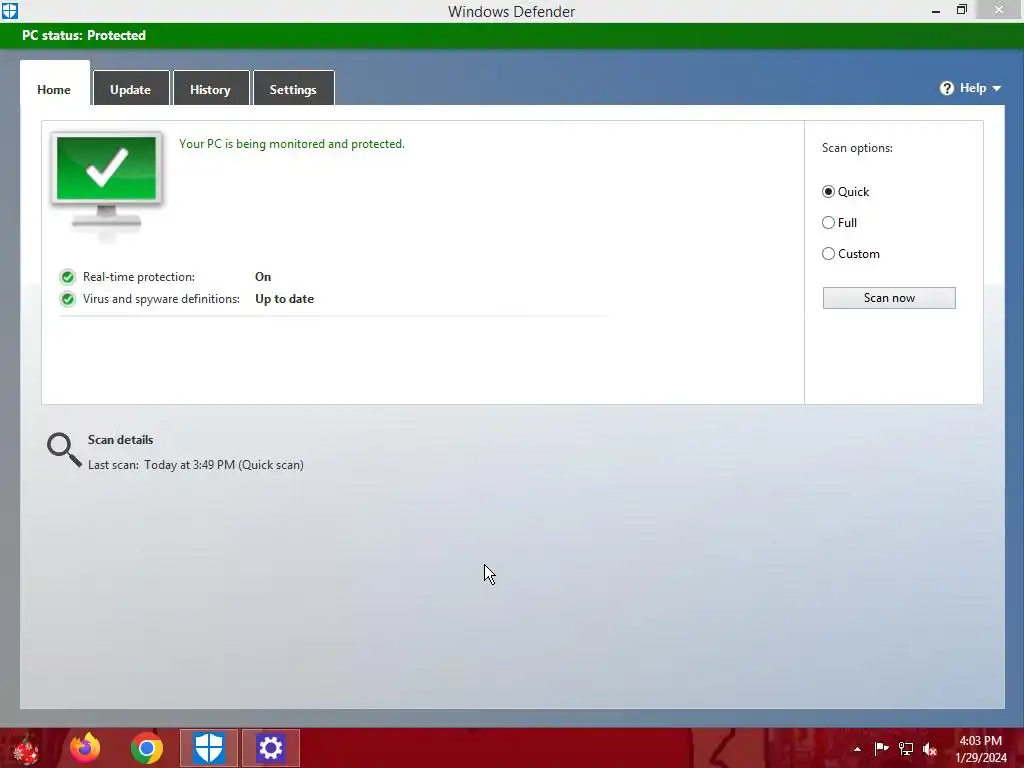Select the Quick scan option

845,191
